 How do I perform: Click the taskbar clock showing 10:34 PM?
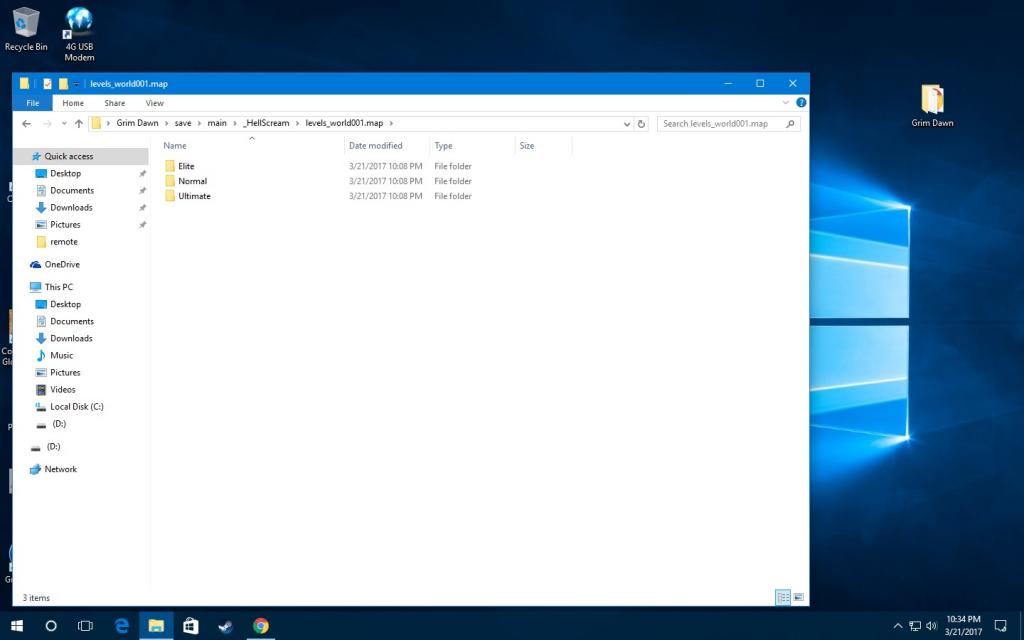(x=963, y=626)
